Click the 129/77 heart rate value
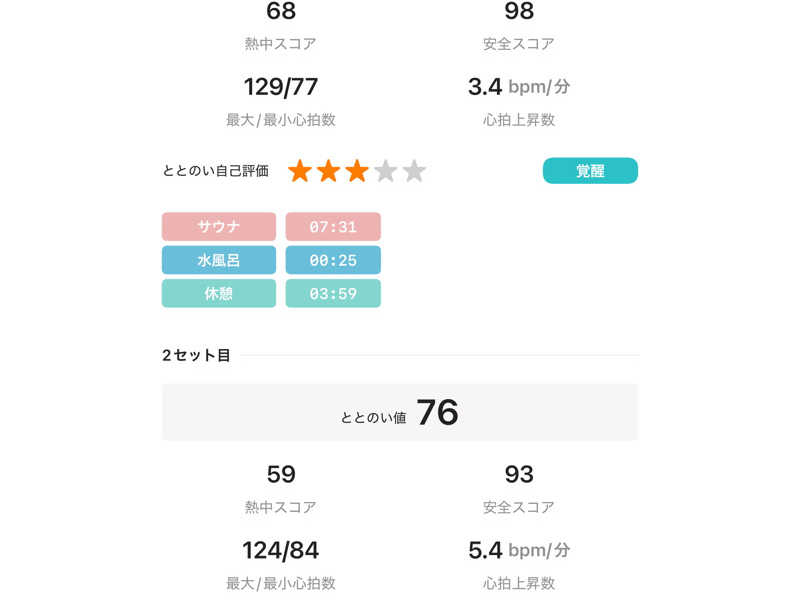This screenshot has width=800, height=600. click(x=281, y=87)
